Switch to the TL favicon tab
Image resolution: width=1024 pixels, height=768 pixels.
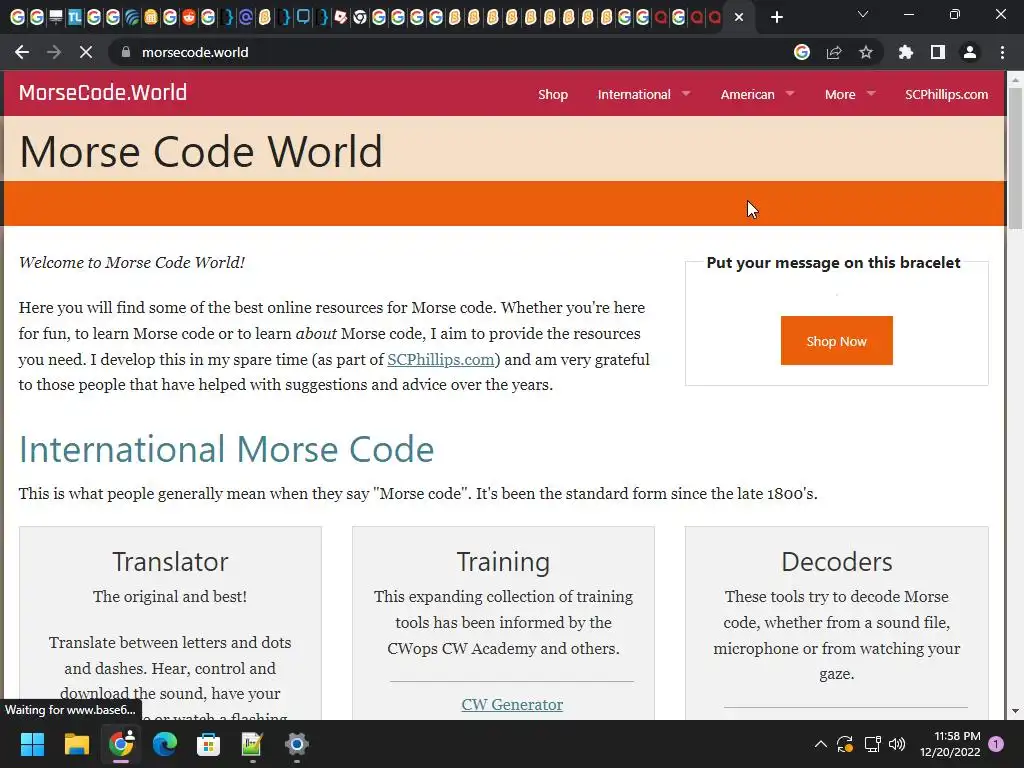75,18
